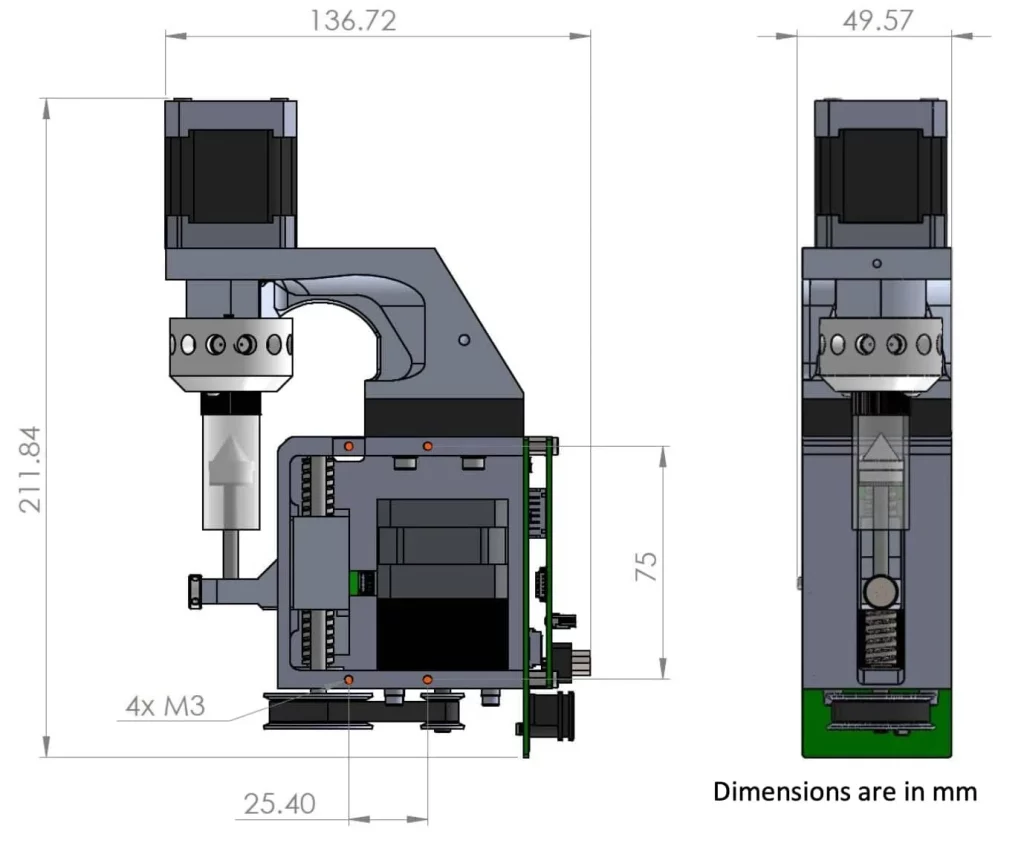This screenshot has width=1024, height=843.
Task: Click the 136.72 width dimension label
Action: click(350, 20)
